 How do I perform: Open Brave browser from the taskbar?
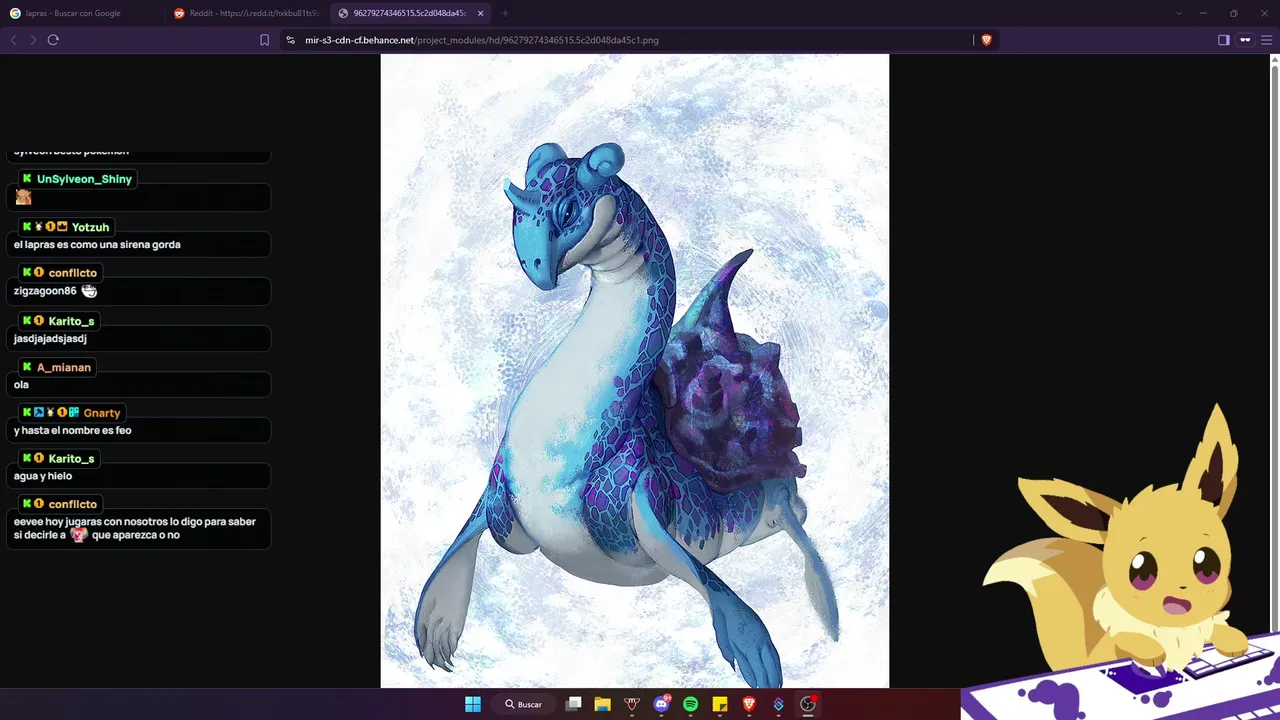pos(749,704)
